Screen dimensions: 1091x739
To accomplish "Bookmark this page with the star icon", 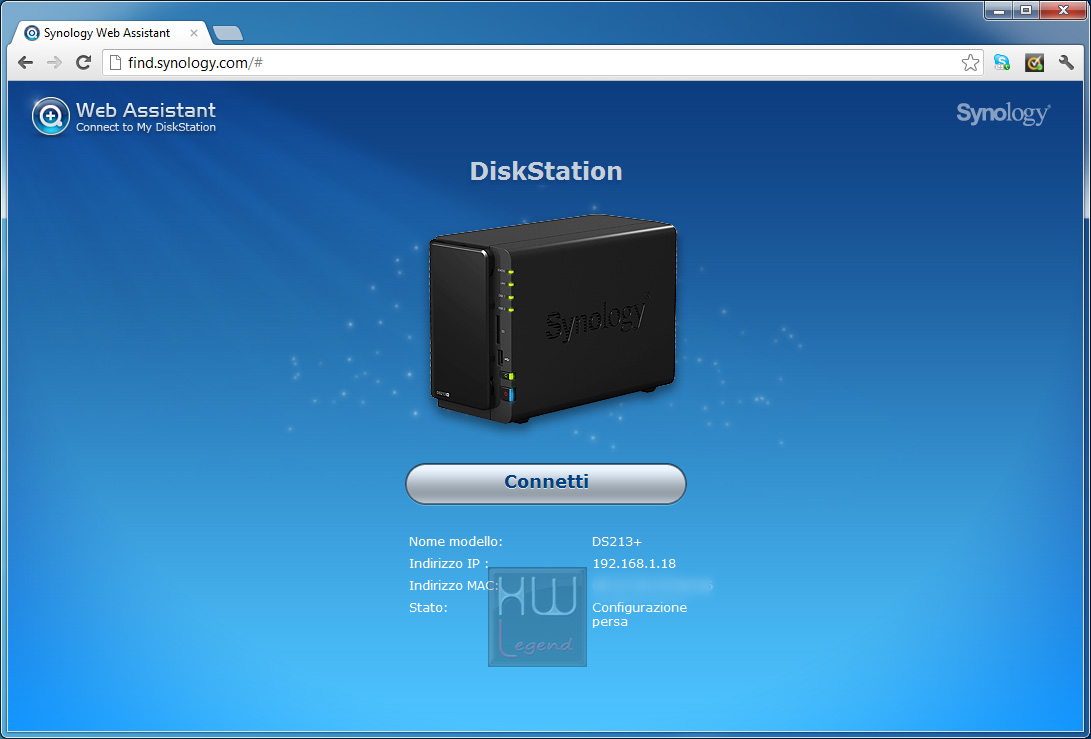I will point(970,63).
